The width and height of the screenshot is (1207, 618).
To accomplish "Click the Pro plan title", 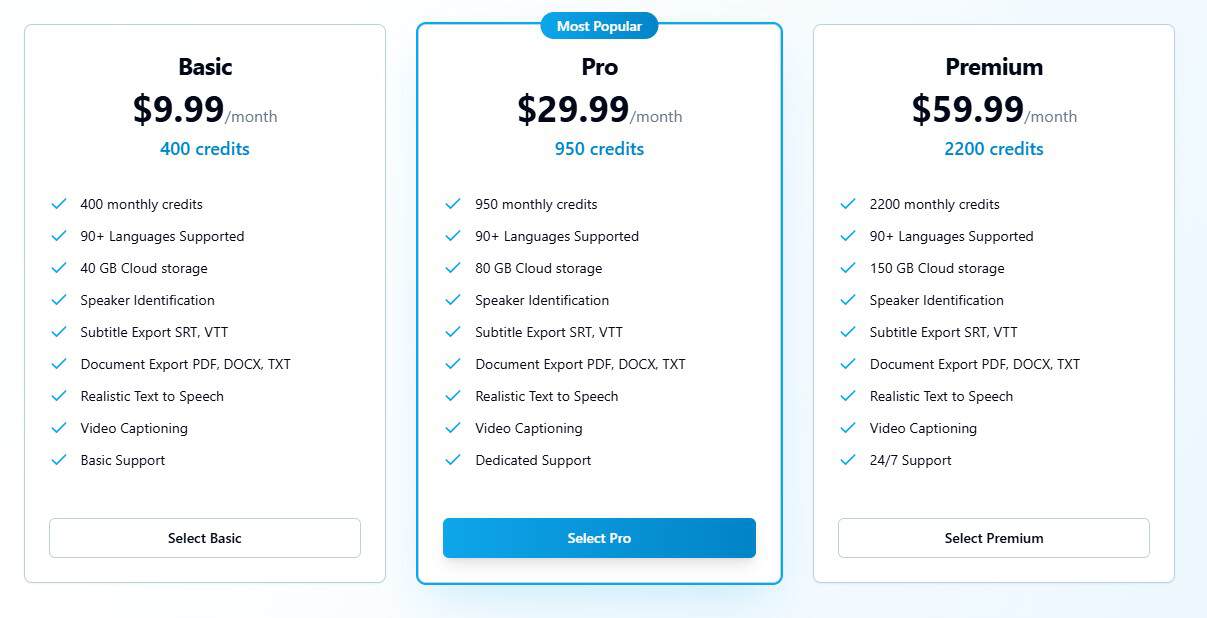I will coord(599,67).
